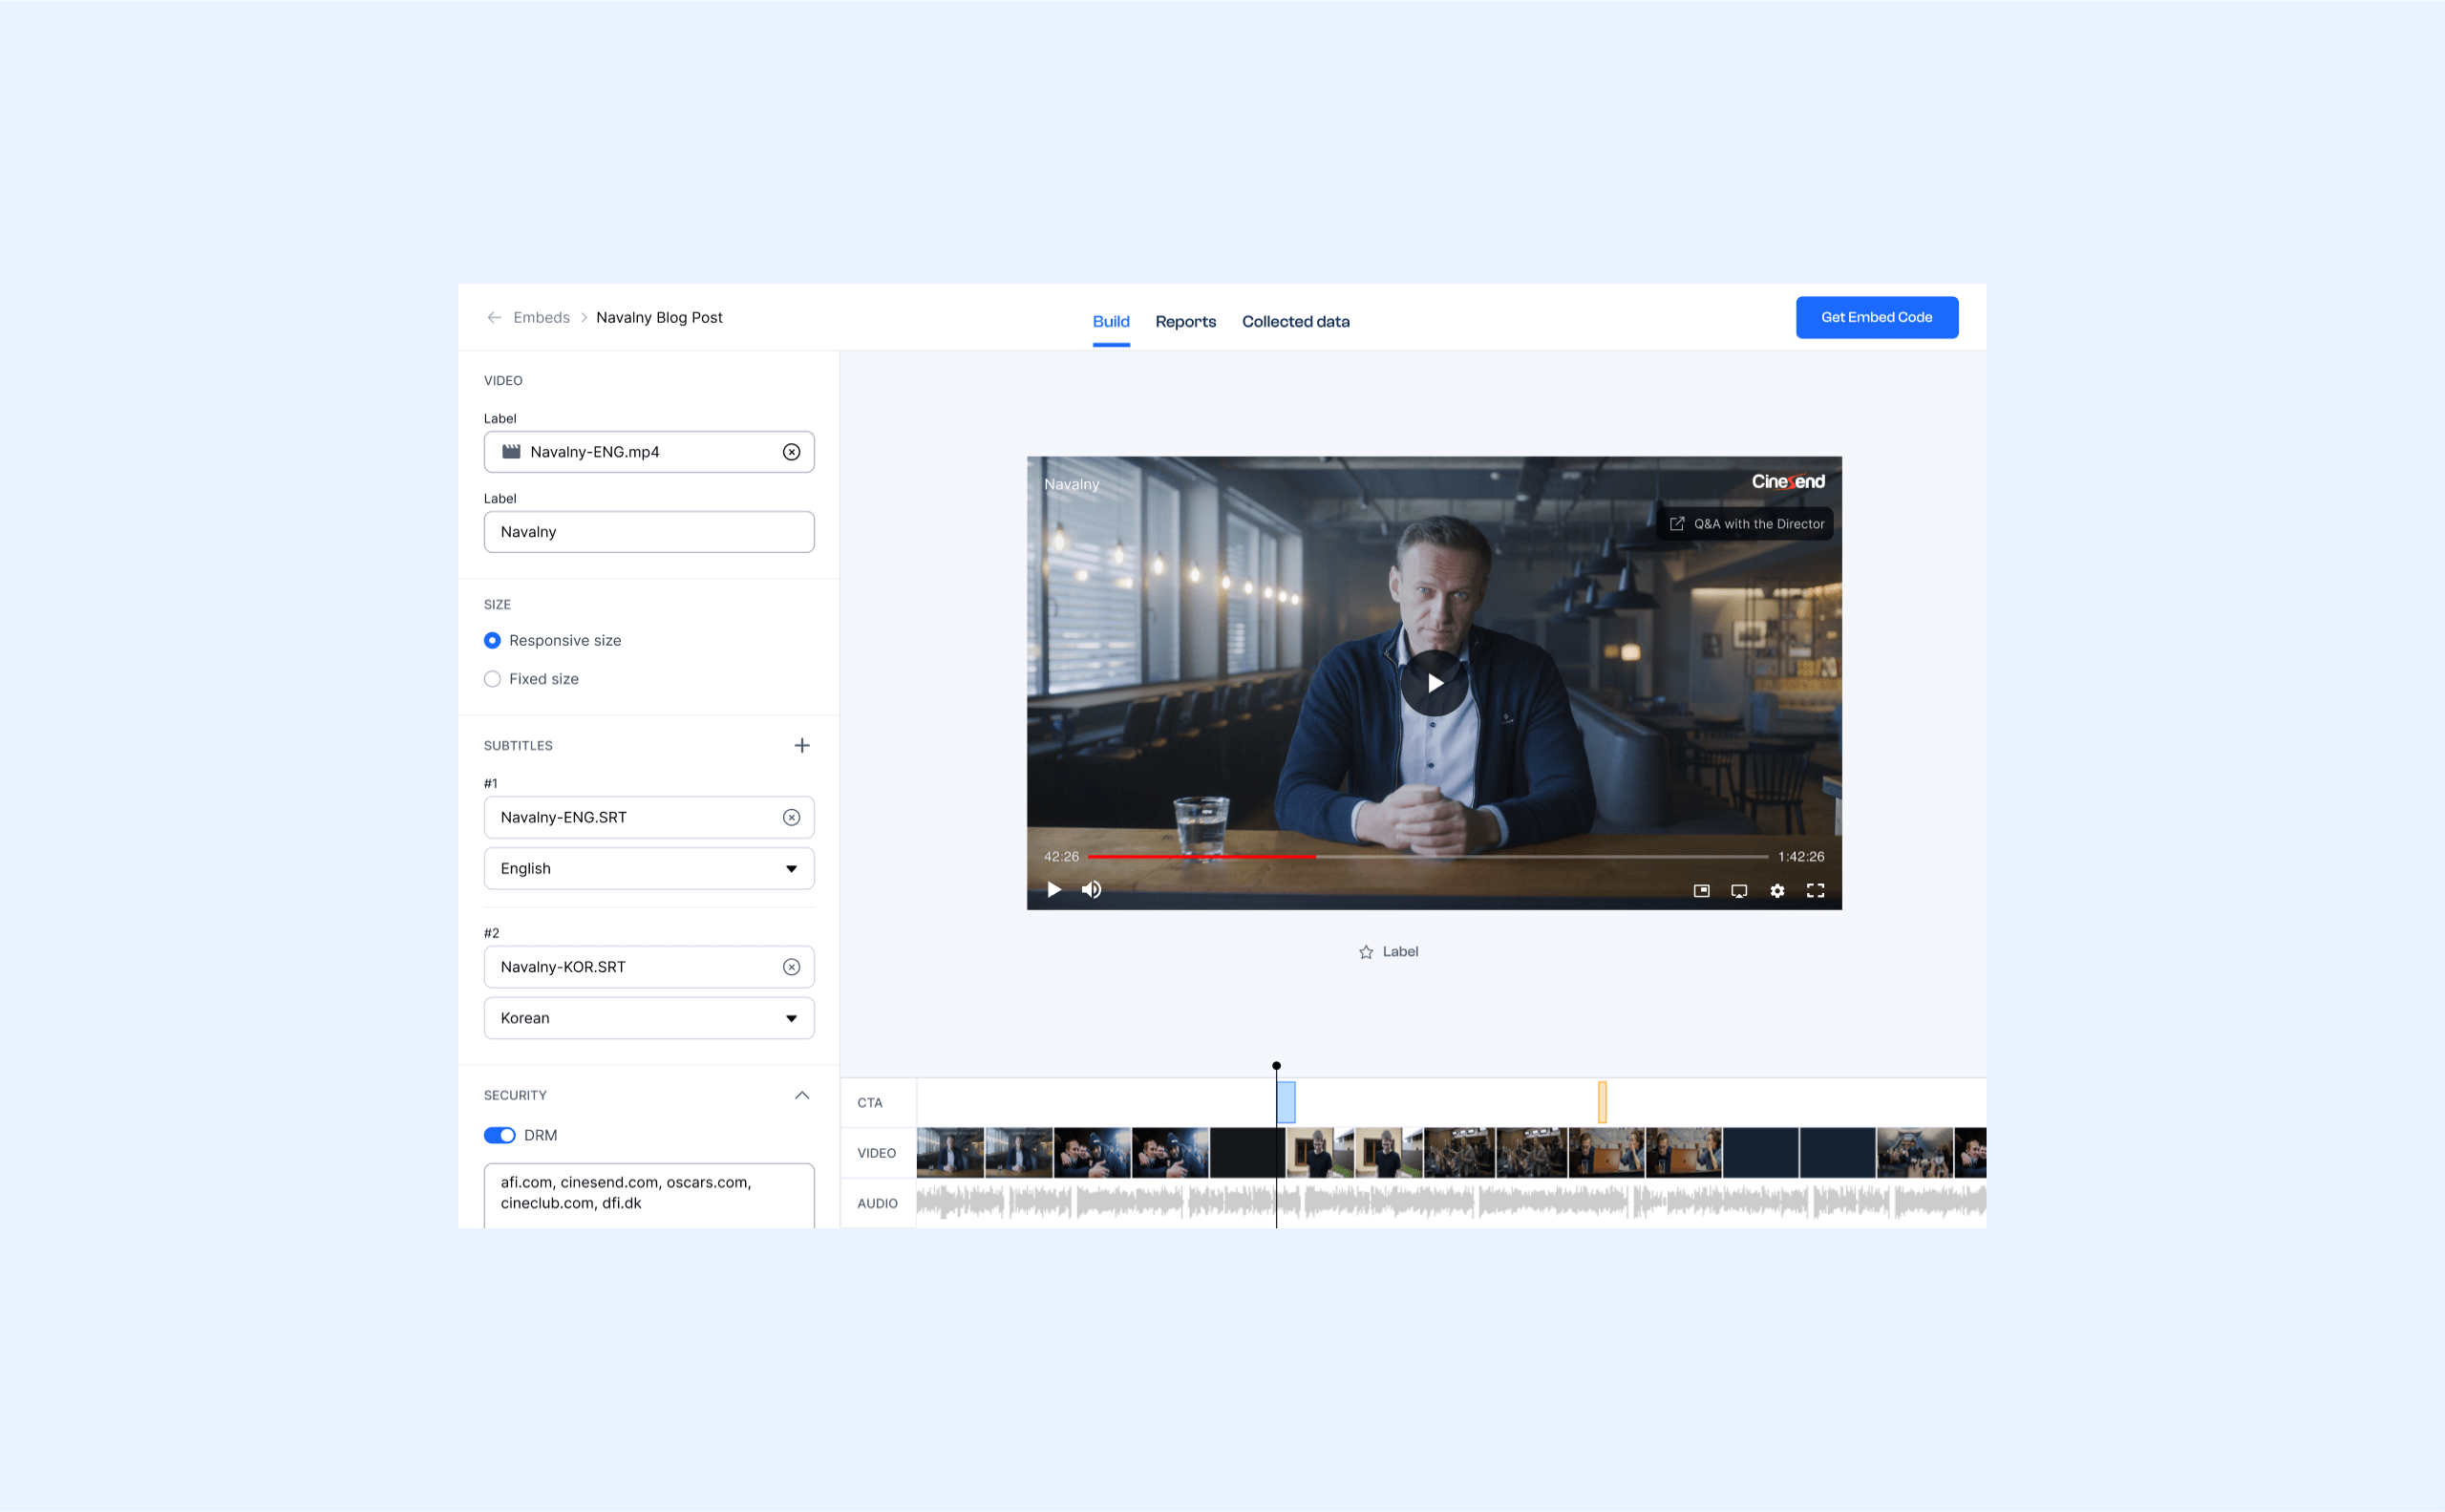Click the CineSend logo on the player
This screenshot has width=2445, height=1512.
1787,481
